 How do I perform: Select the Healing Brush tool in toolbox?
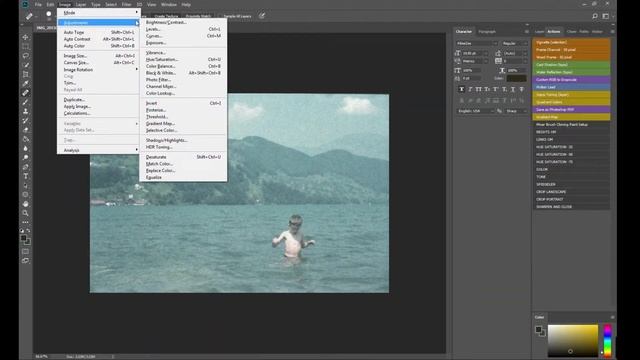pos(26,93)
